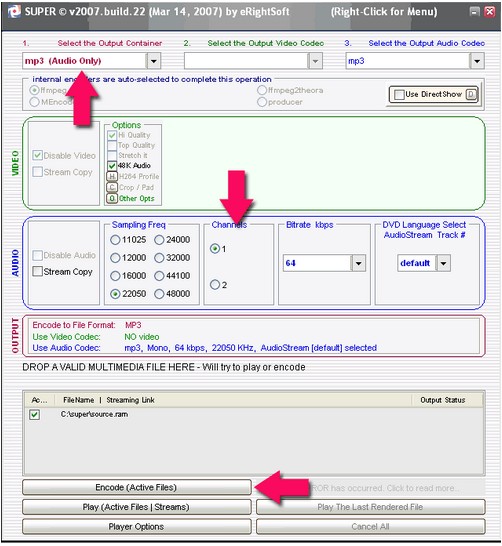Toggle the Disable Video checkbox
502x546 pixels.
click(38, 155)
